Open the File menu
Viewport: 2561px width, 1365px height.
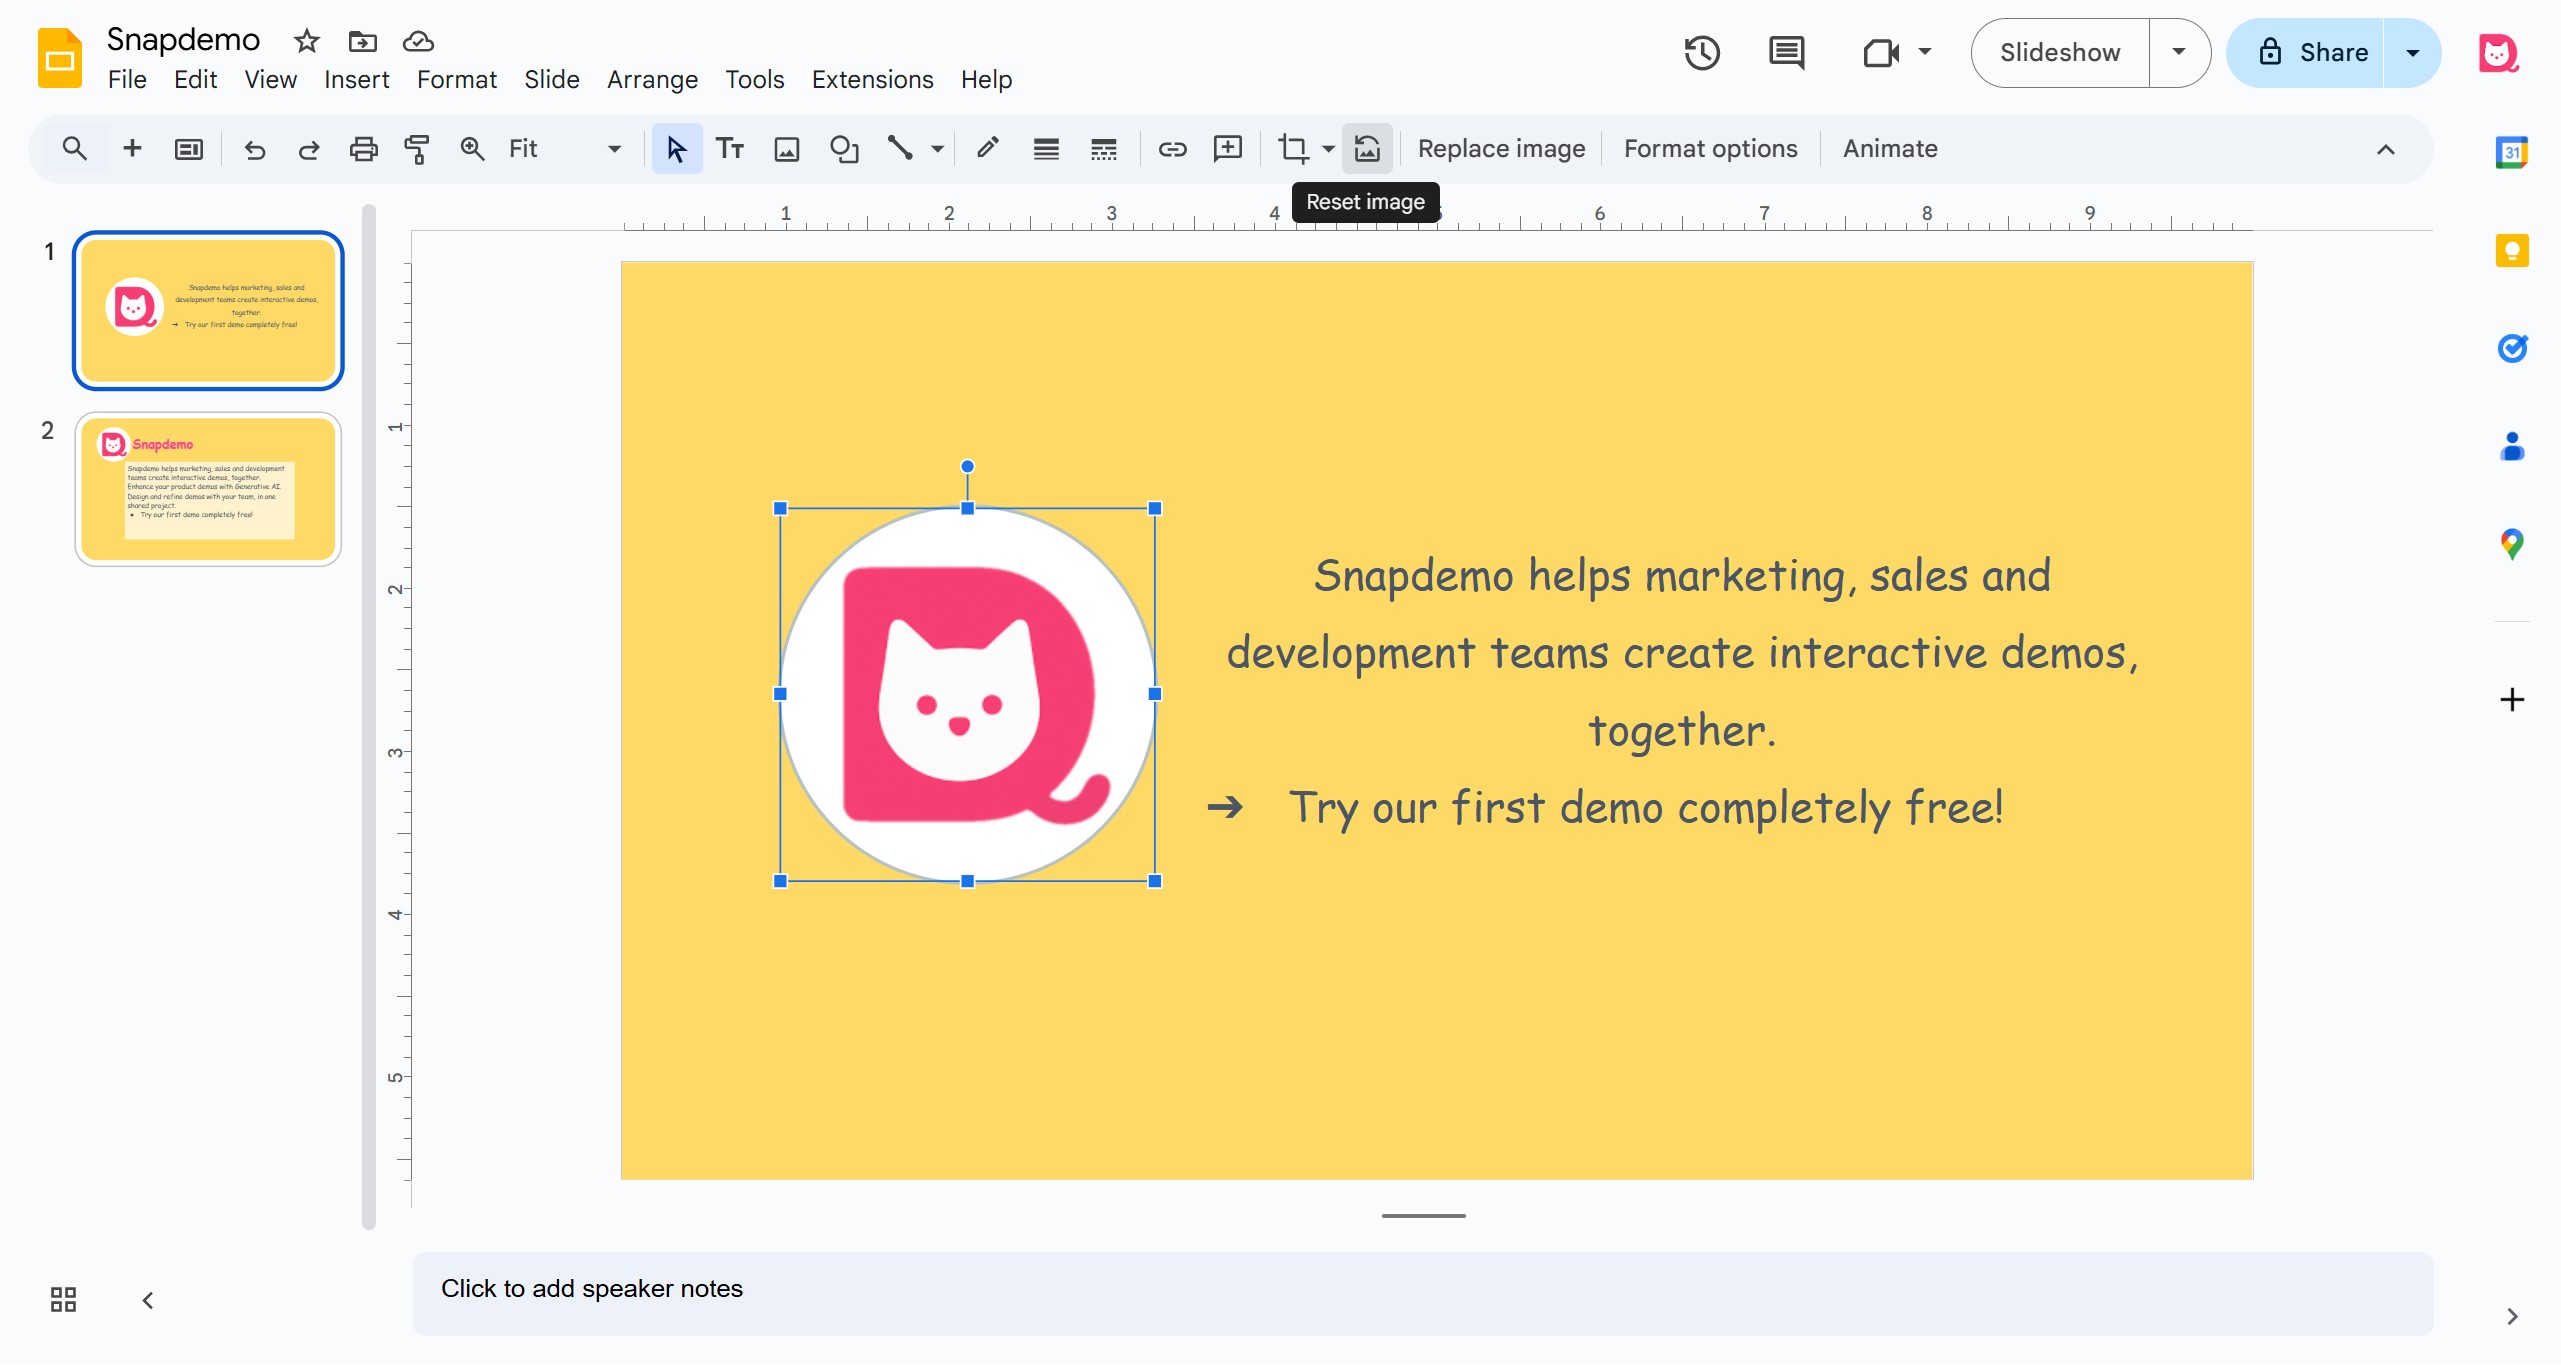coord(127,79)
